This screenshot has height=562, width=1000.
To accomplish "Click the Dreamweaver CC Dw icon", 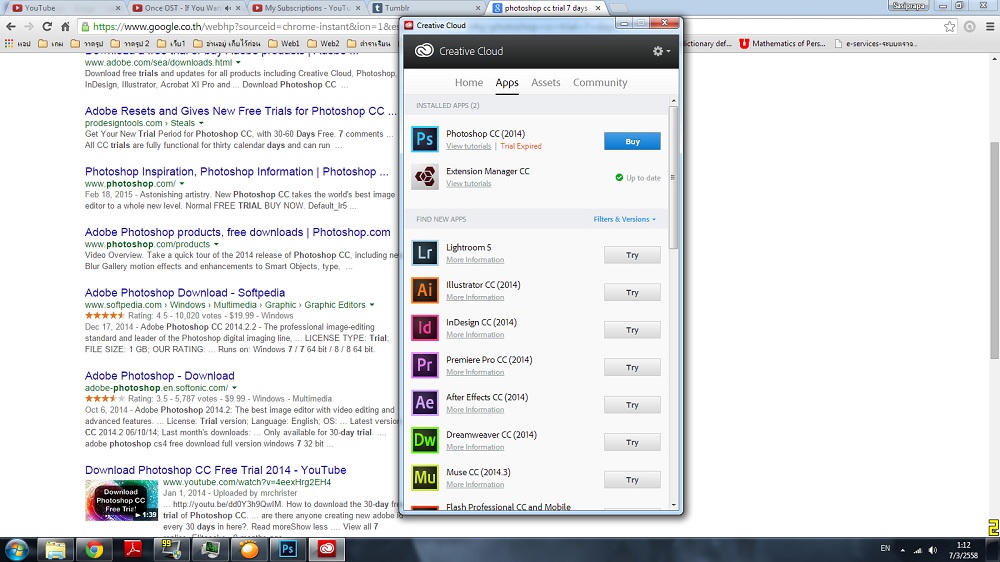I will tap(425, 440).
